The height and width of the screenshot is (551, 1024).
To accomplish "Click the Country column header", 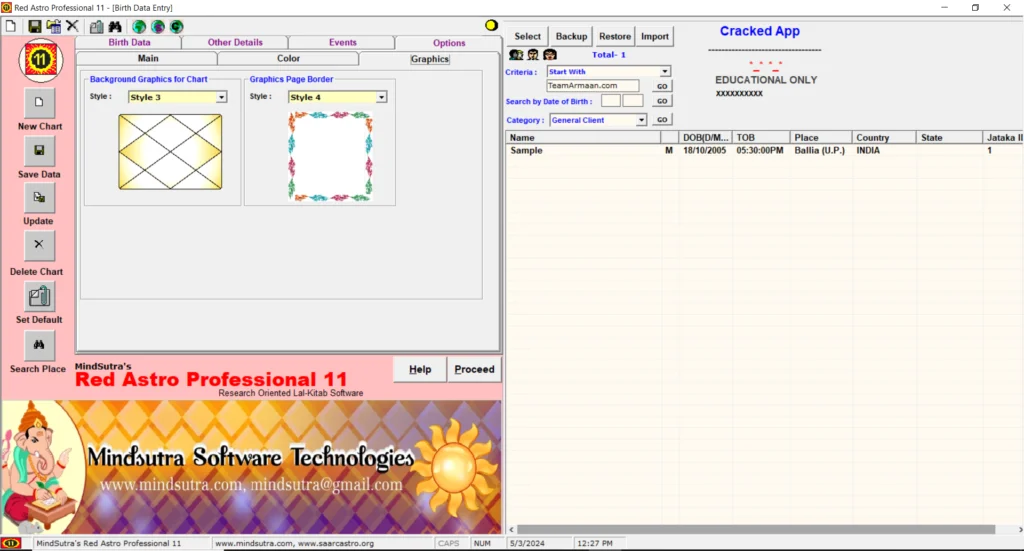I will tap(884, 138).
